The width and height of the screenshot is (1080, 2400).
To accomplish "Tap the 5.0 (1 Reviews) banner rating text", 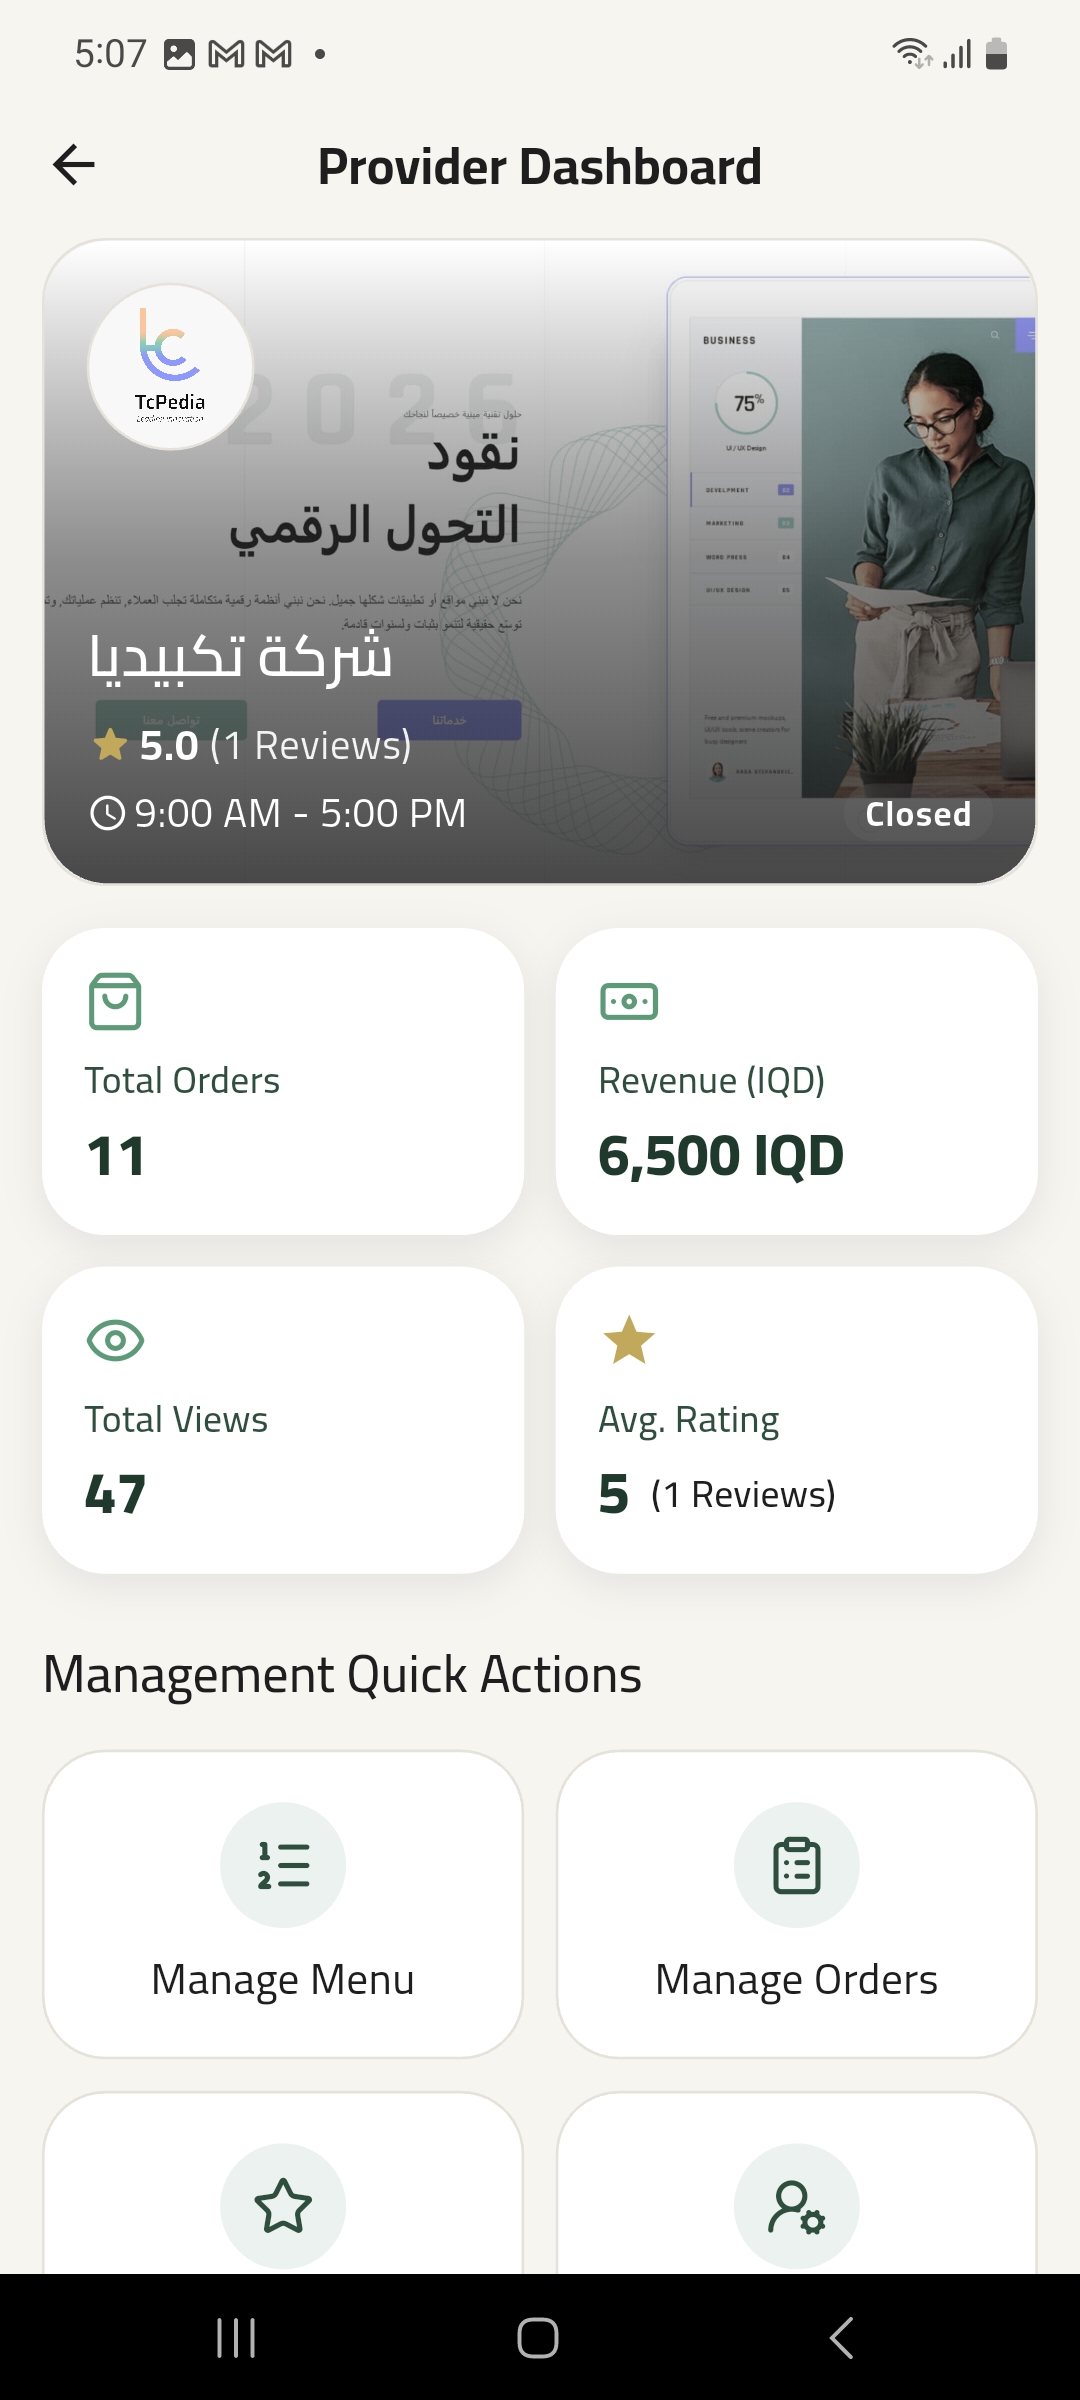I will click(275, 746).
